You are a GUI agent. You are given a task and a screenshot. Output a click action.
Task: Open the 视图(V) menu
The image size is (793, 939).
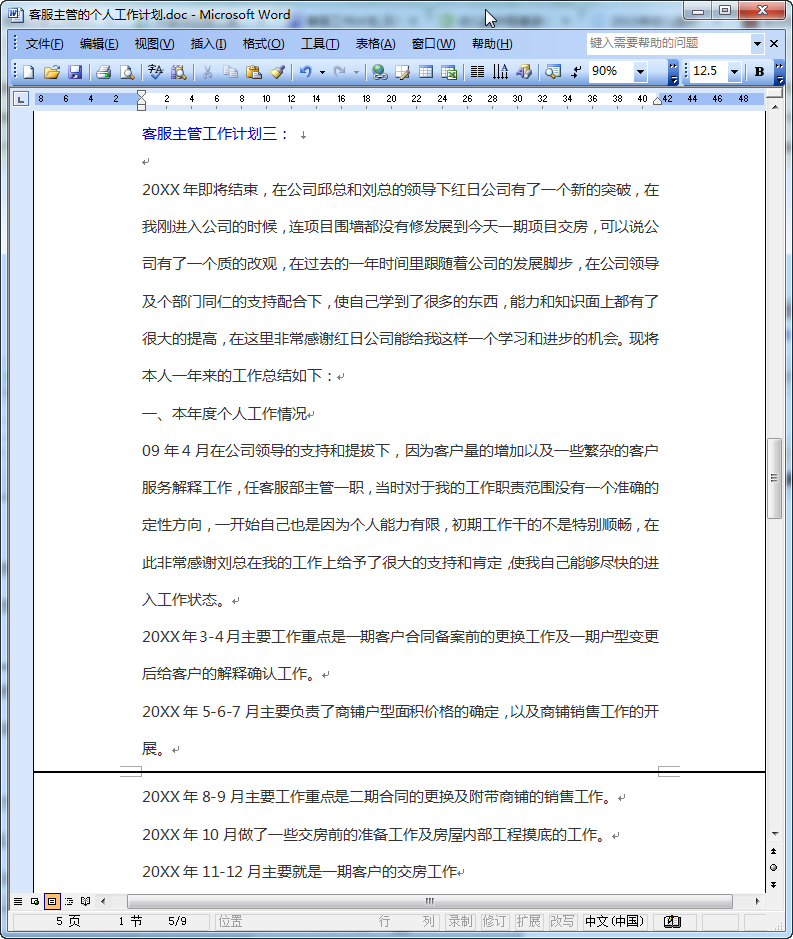coord(154,44)
